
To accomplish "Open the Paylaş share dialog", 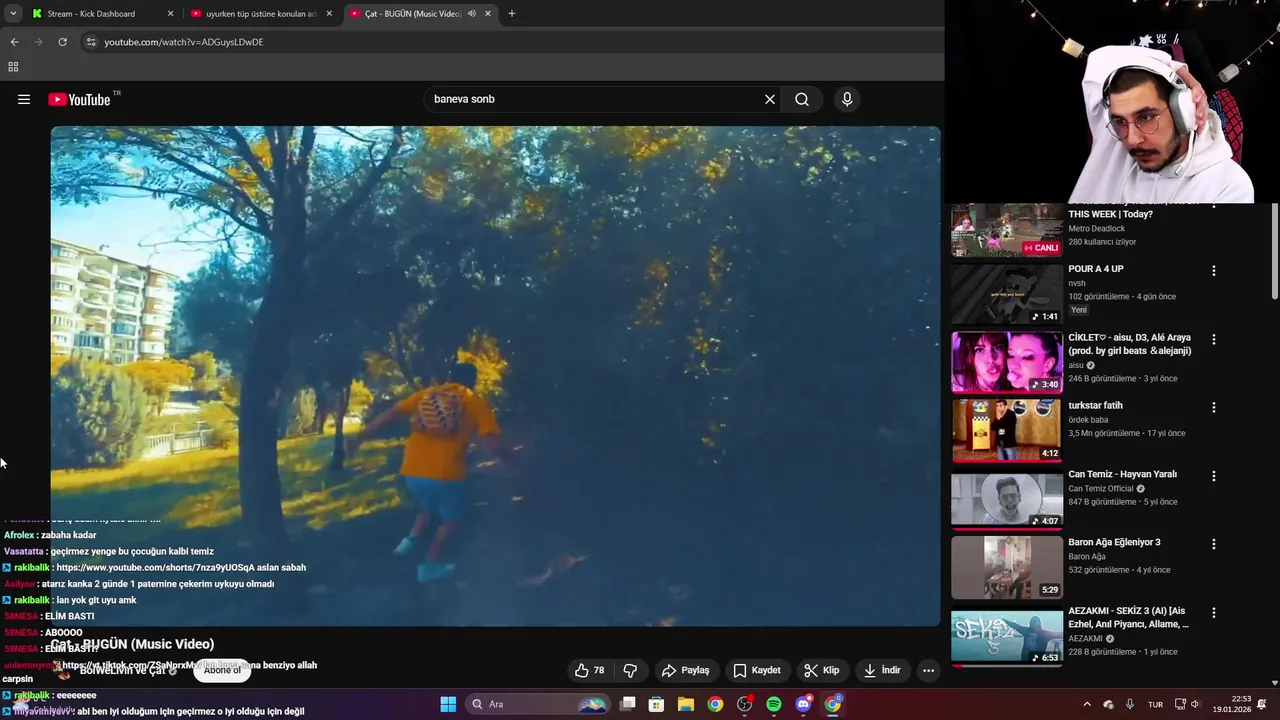I will pyautogui.click(x=686, y=670).
